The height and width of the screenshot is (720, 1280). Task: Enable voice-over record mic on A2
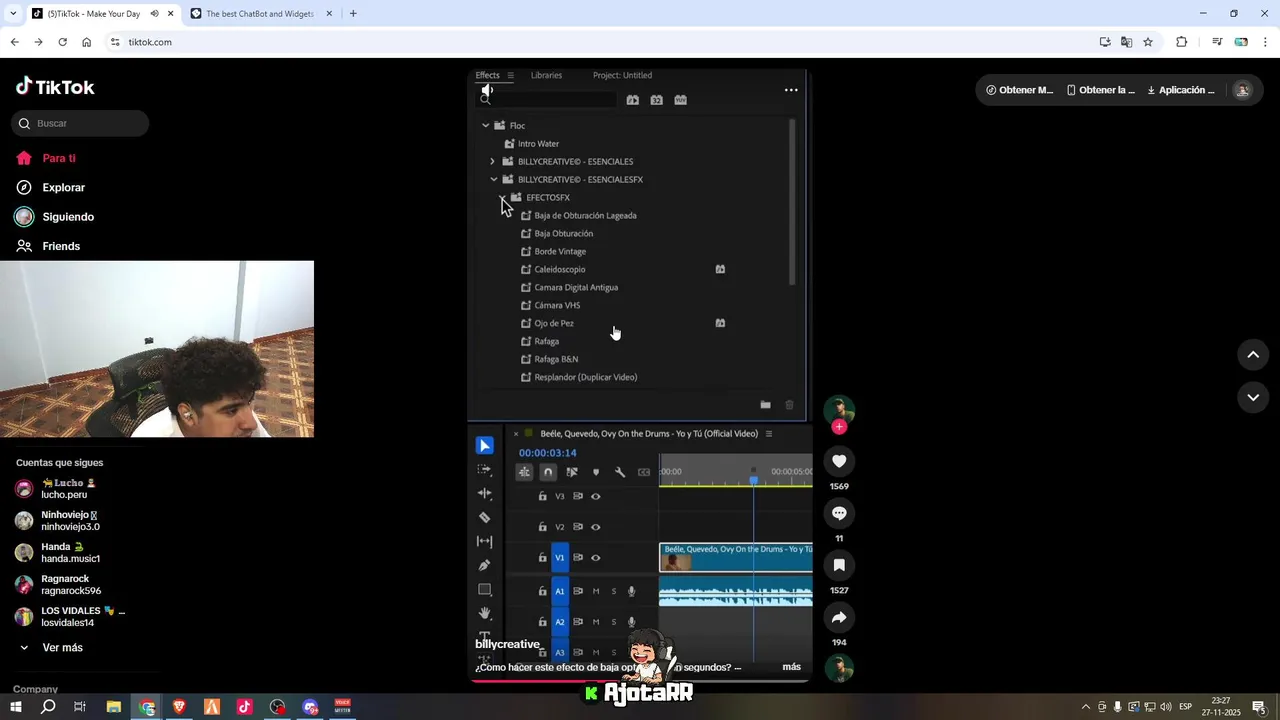coord(631,622)
